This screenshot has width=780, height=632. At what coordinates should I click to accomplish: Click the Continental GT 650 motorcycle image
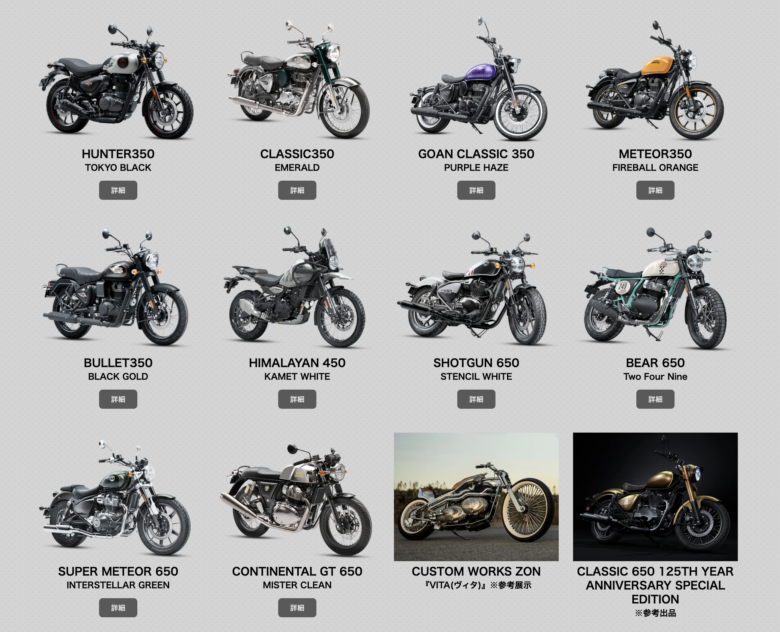[x=296, y=499]
